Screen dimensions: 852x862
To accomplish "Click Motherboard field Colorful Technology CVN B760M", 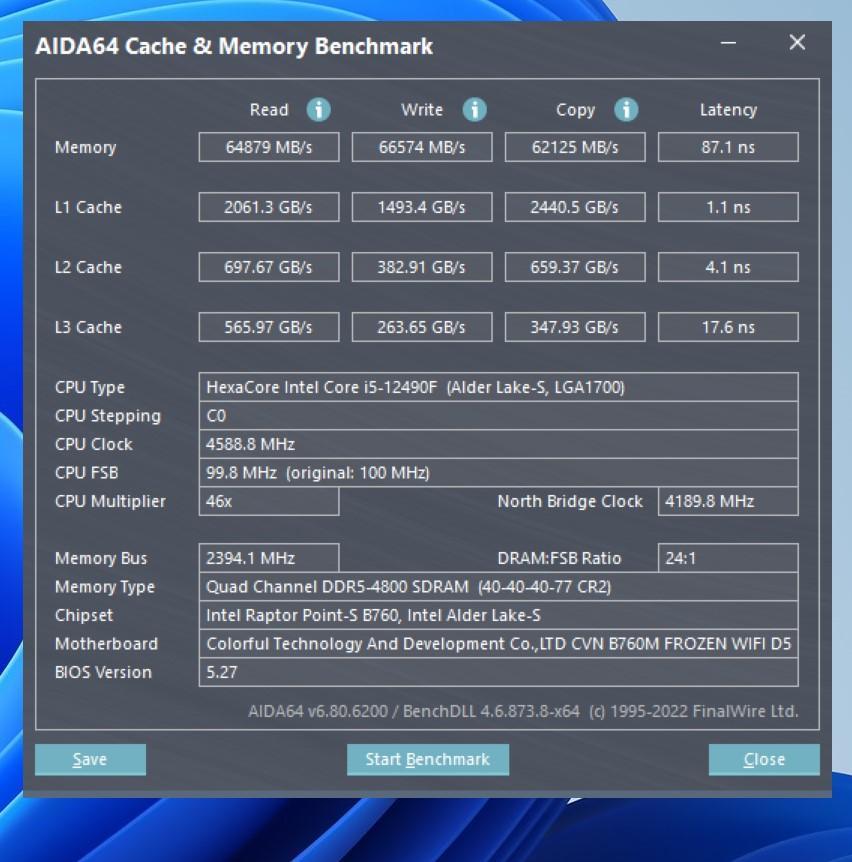I will click(499, 644).
